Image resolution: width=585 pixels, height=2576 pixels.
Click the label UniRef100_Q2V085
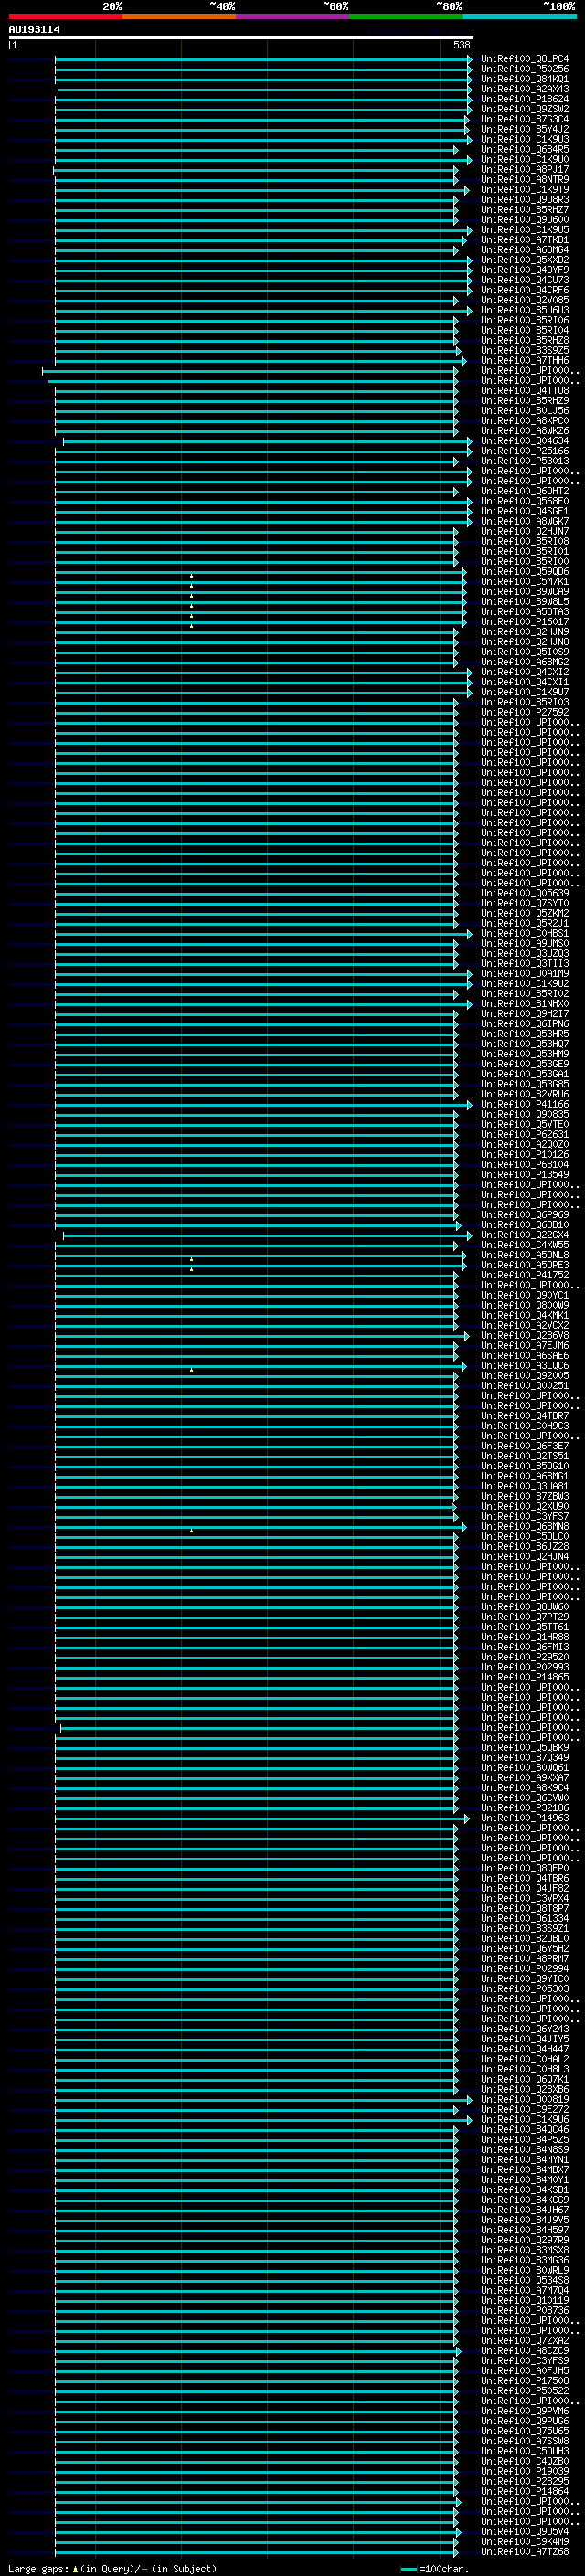click(x=524, y=300)
